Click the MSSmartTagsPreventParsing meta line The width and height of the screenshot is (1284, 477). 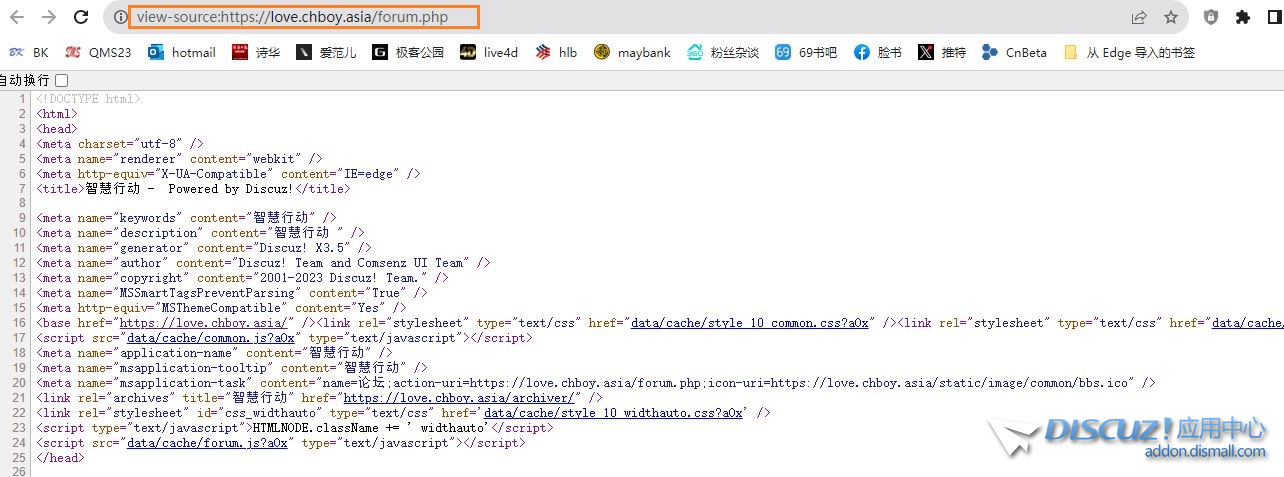click(232, 293)
